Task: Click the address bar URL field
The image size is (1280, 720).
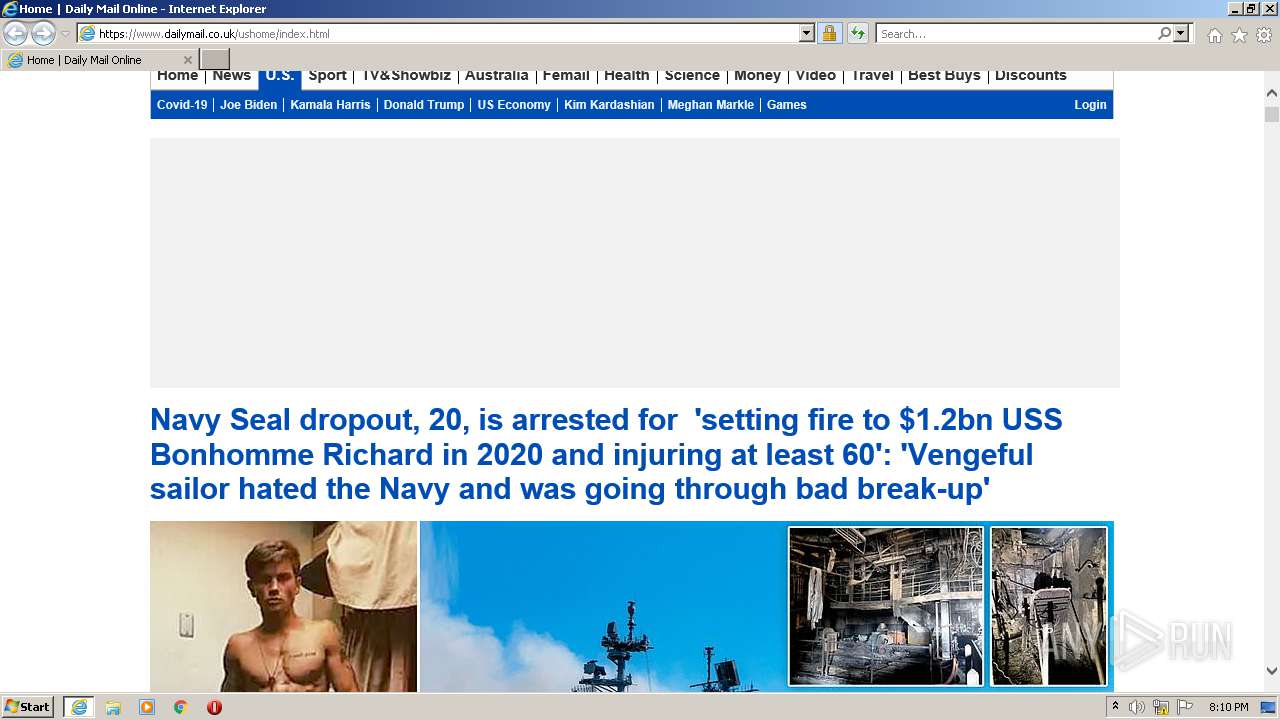Action: pyautogui.click(x=440, y=34)
